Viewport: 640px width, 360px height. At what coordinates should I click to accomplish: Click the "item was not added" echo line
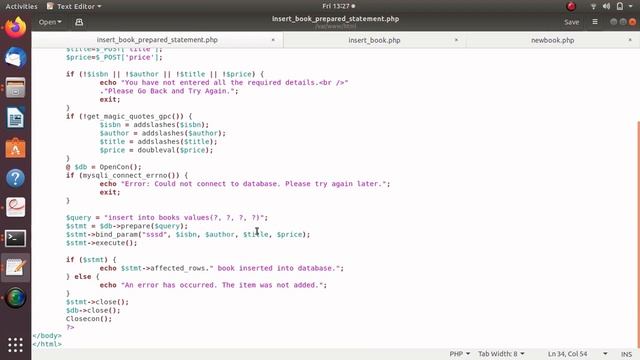coord(213,285)
